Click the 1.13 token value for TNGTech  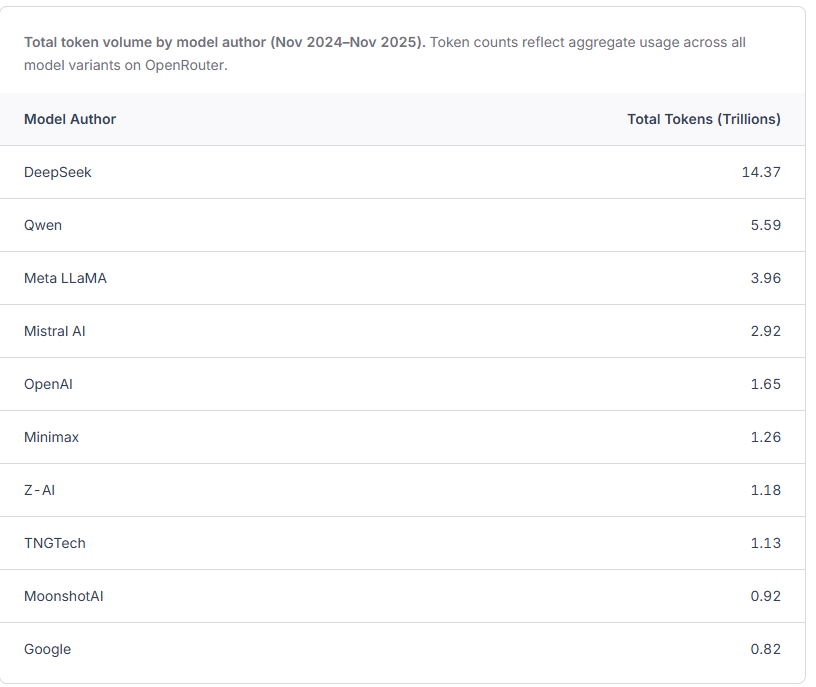point(765,543)
